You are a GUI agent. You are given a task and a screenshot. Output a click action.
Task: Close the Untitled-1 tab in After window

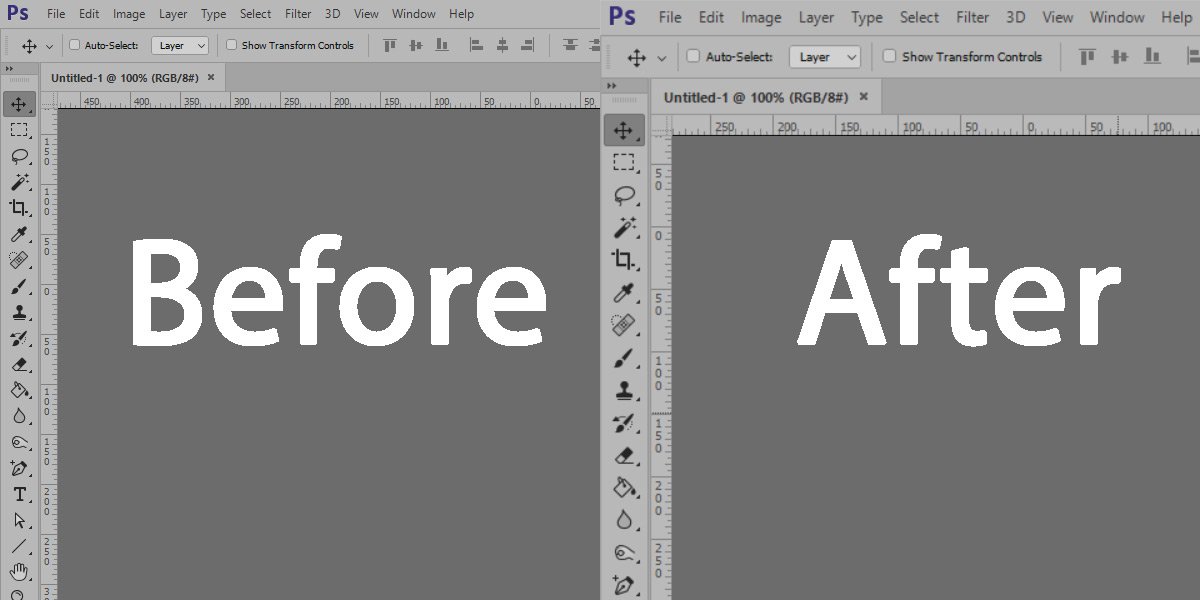tap(864, 97)
